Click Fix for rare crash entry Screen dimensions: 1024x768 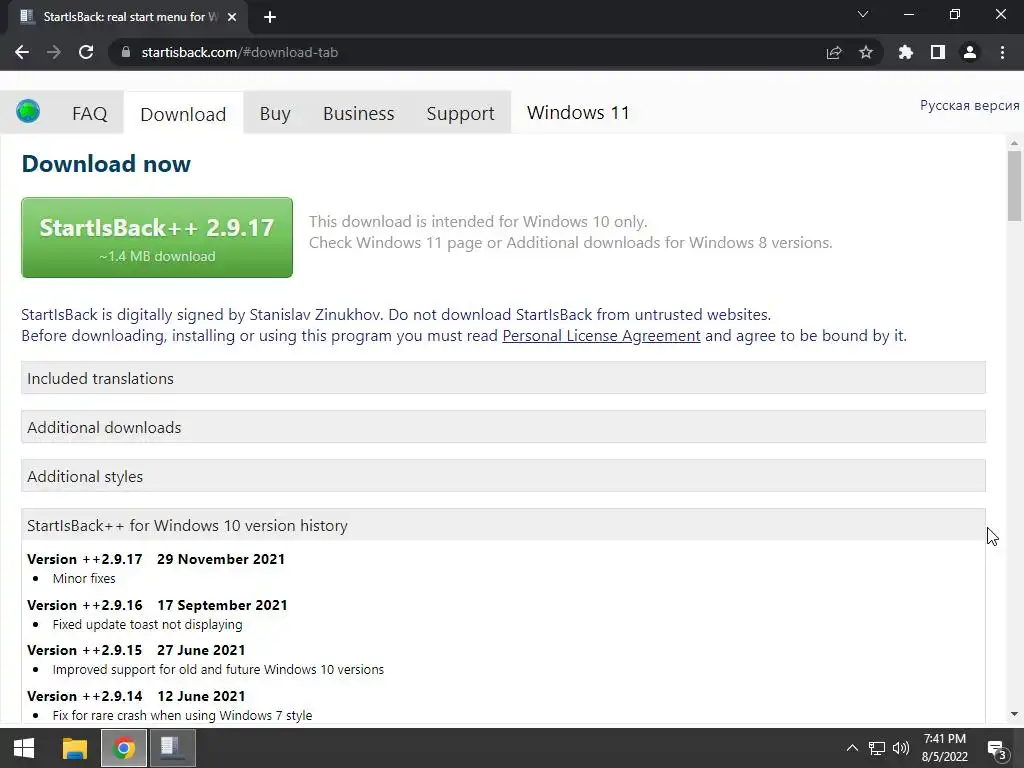[182, 716]
